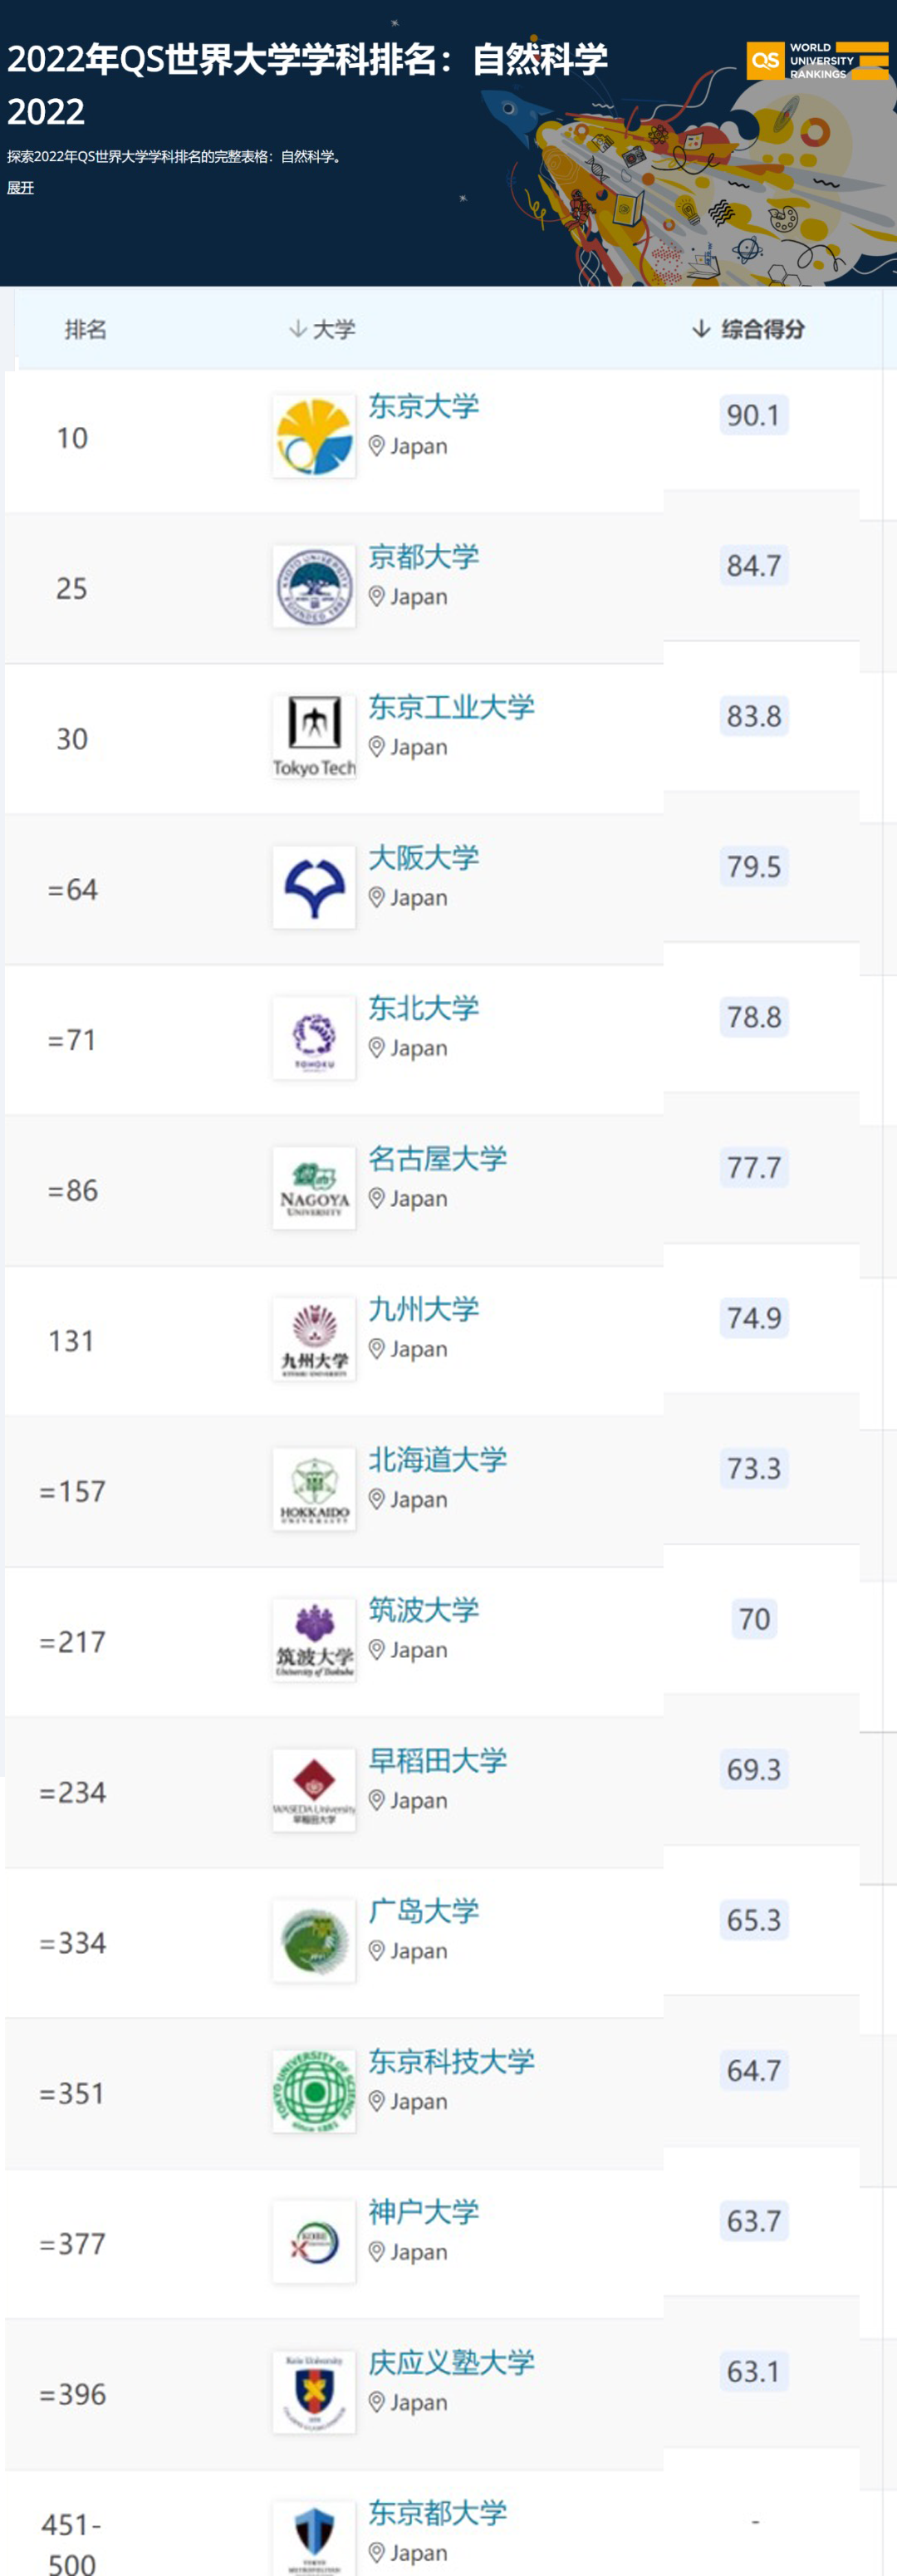This screenshot has width=897, height=2576.
Task: Click the Tohoku University logo
Action: (x=314, y=1038)
